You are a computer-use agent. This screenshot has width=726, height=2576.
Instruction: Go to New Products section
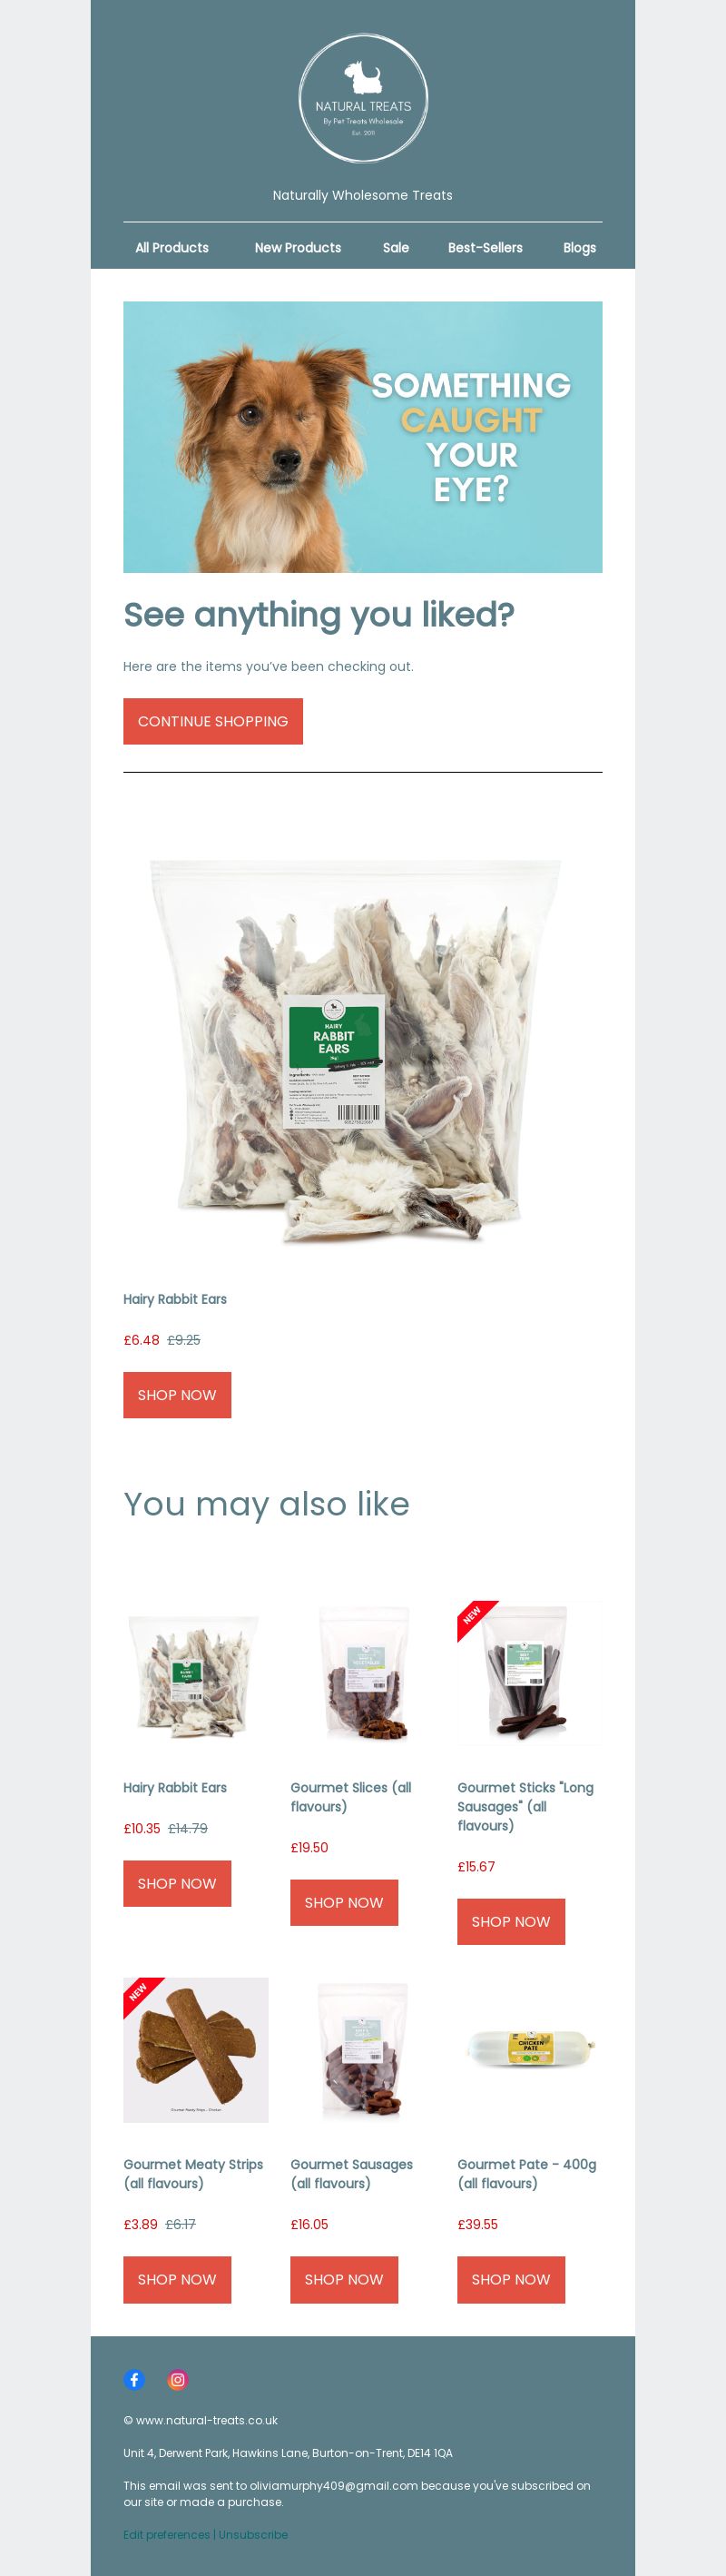point(298,248)
